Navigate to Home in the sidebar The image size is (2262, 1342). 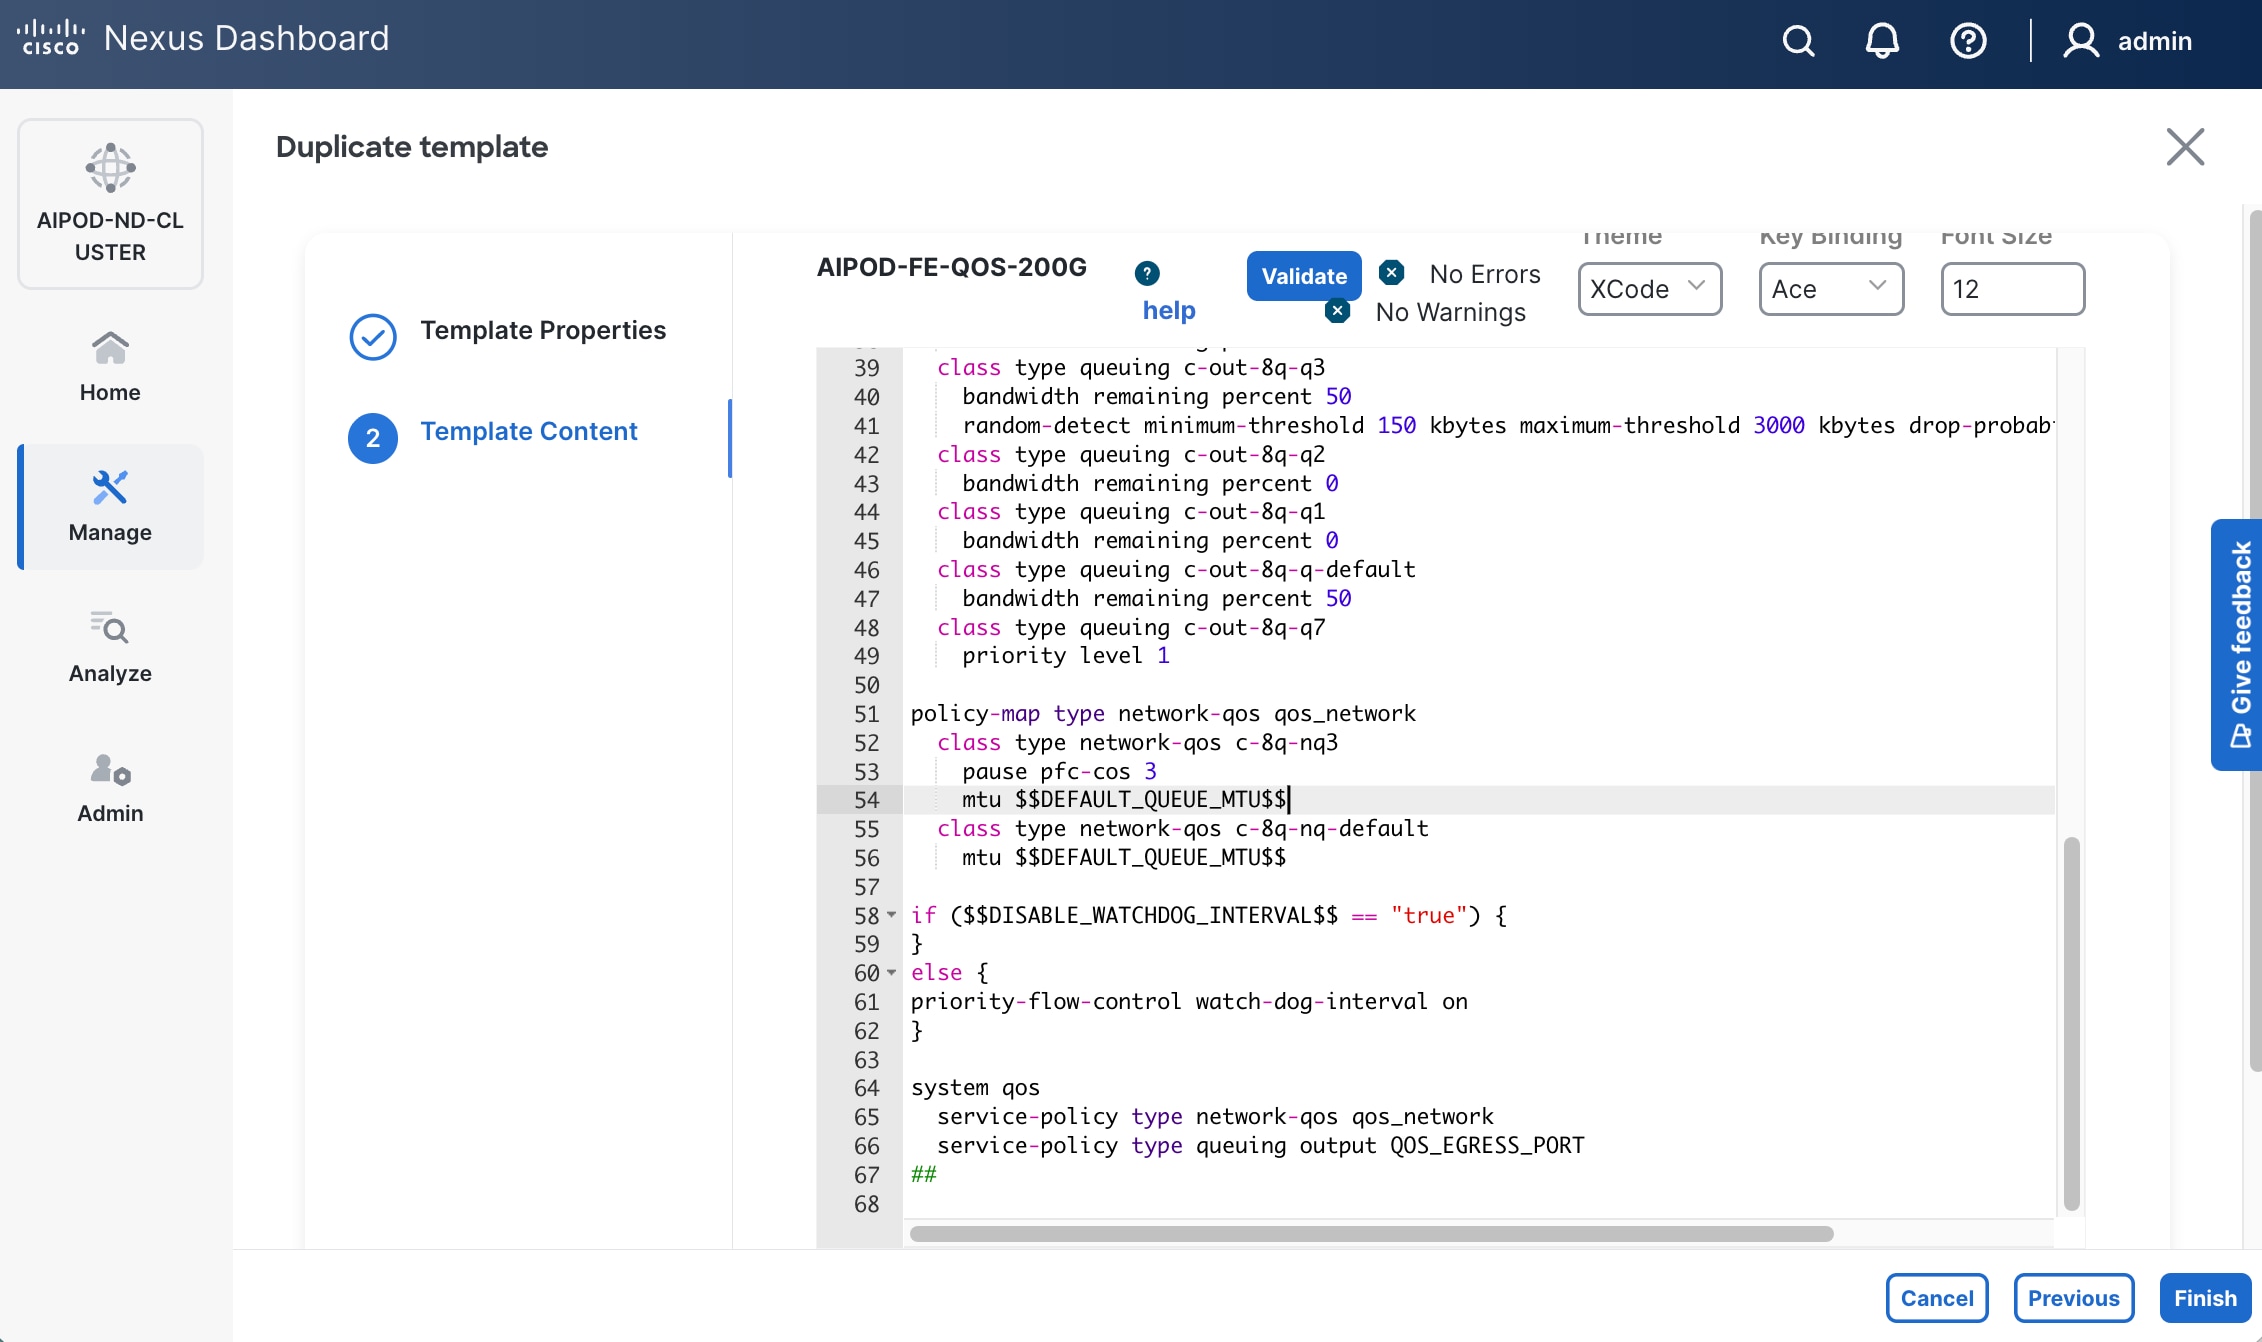[x=109, y=368]
